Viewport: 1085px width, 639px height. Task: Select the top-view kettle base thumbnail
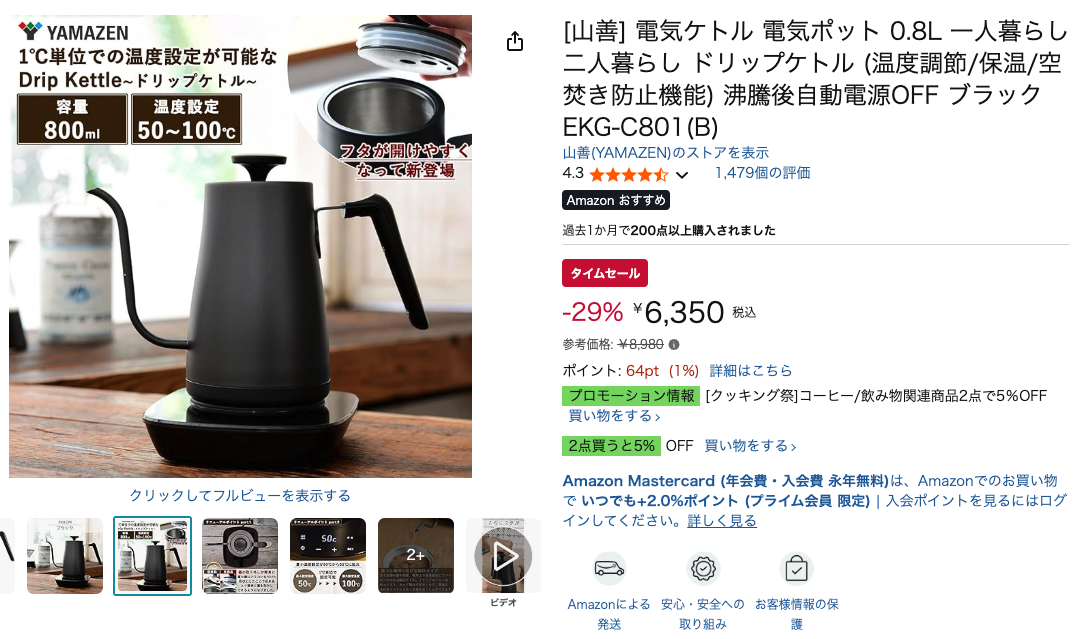click(x=240, y=556)
